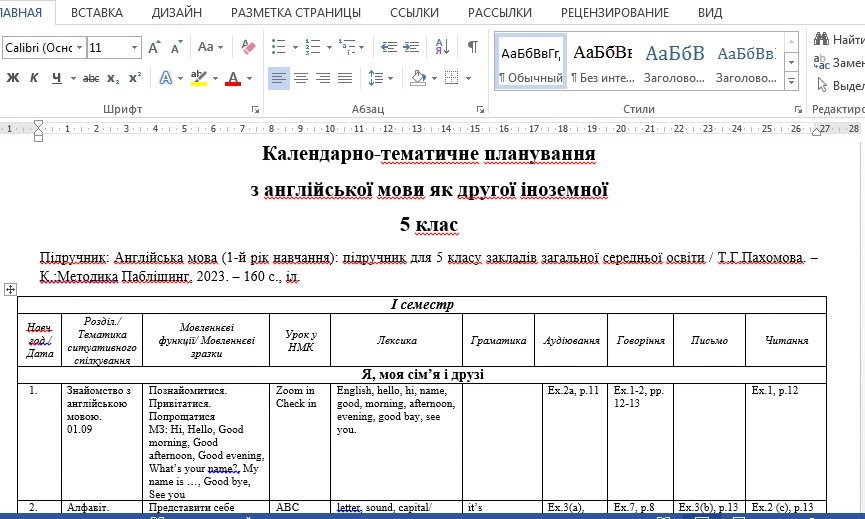Screen dimensions: 865x519
Task: Increase font size with grow icon
Action: click(154, 47)
